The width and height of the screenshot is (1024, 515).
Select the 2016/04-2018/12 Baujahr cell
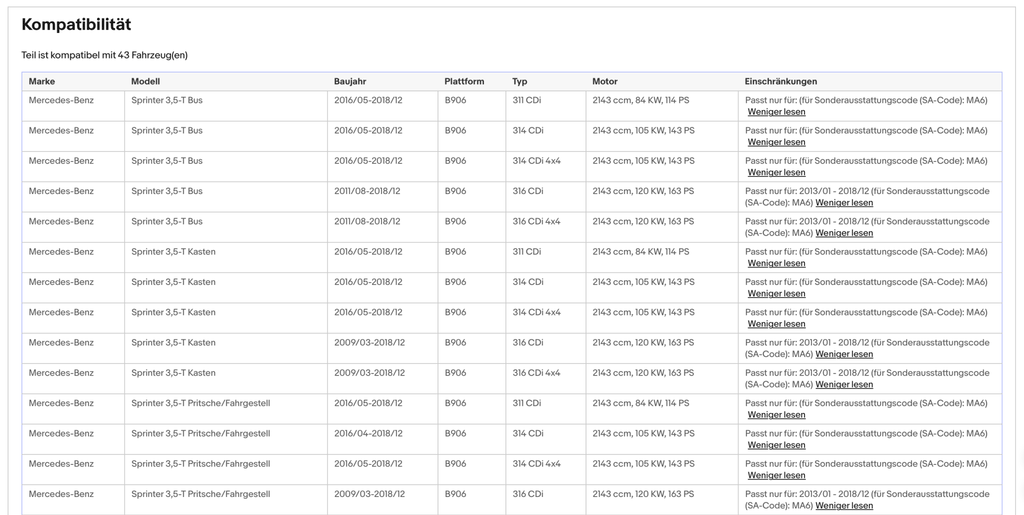(368, 433)
